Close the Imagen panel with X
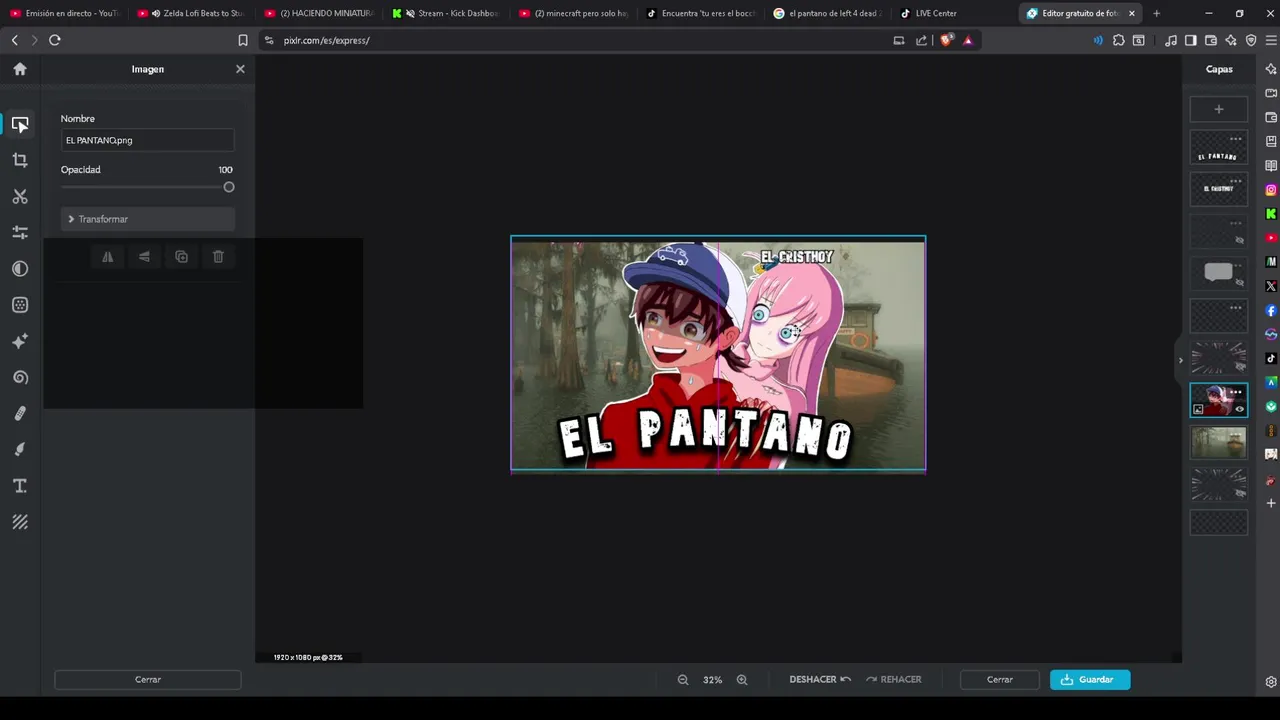This screenshot has height=720, width=1280. (240, 69)
